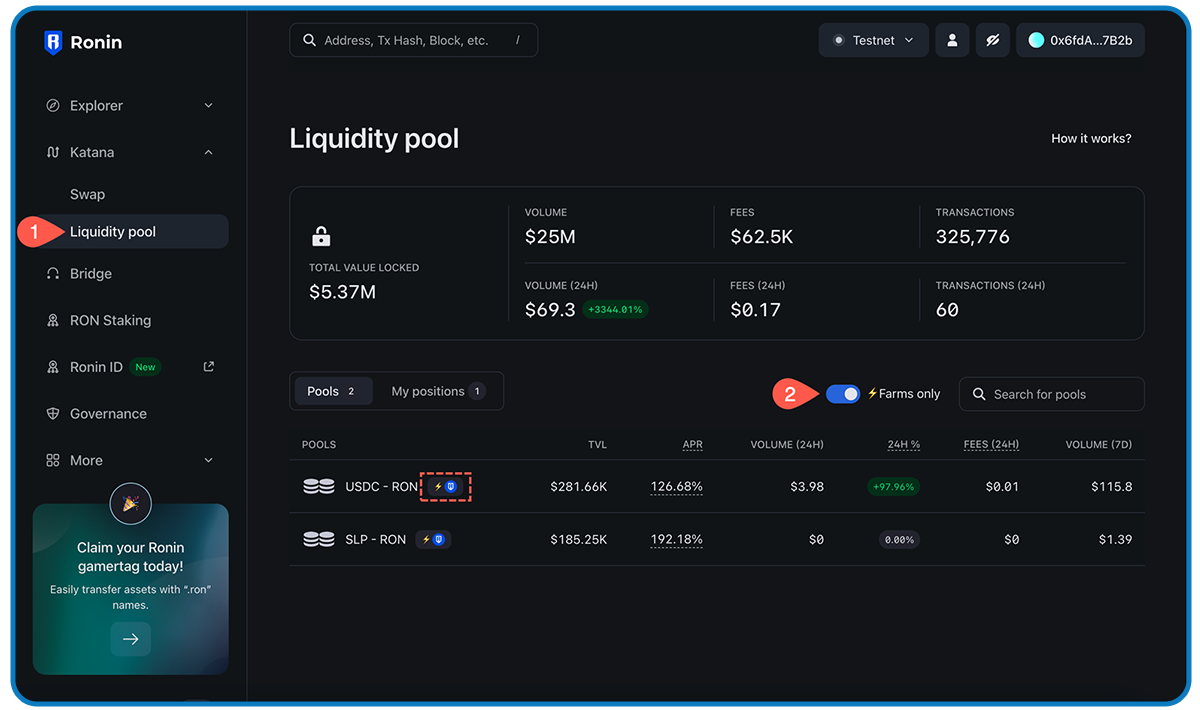
Task: Click the pool count badge on Pools tab
Action: click(351, 391)
